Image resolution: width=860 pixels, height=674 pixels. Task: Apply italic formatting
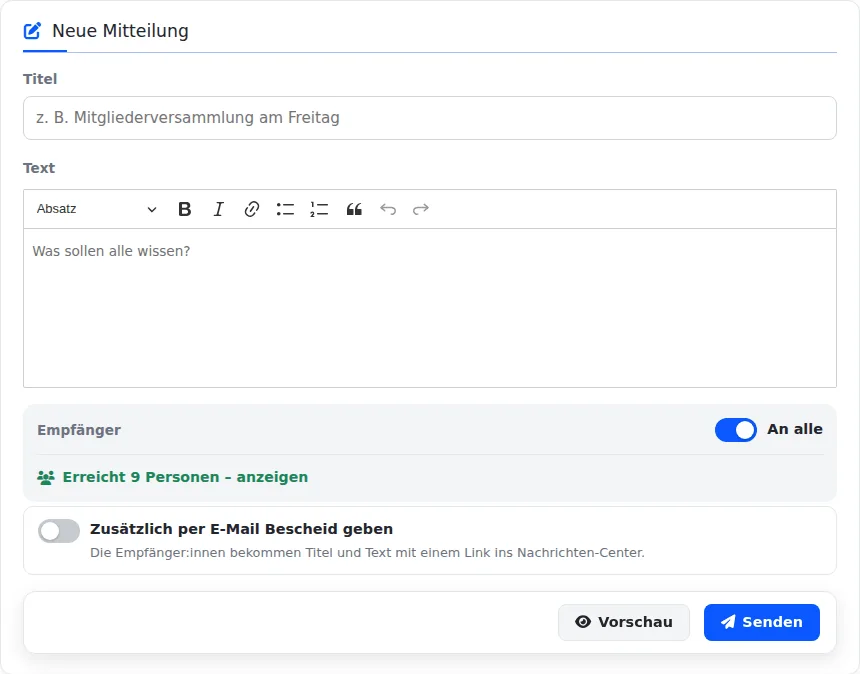tap(218, 209)
